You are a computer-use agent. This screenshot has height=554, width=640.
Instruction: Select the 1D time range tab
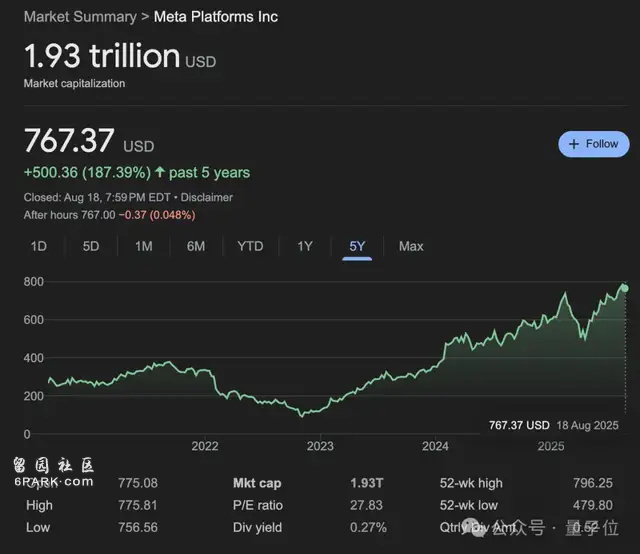[x=39, y=246]
